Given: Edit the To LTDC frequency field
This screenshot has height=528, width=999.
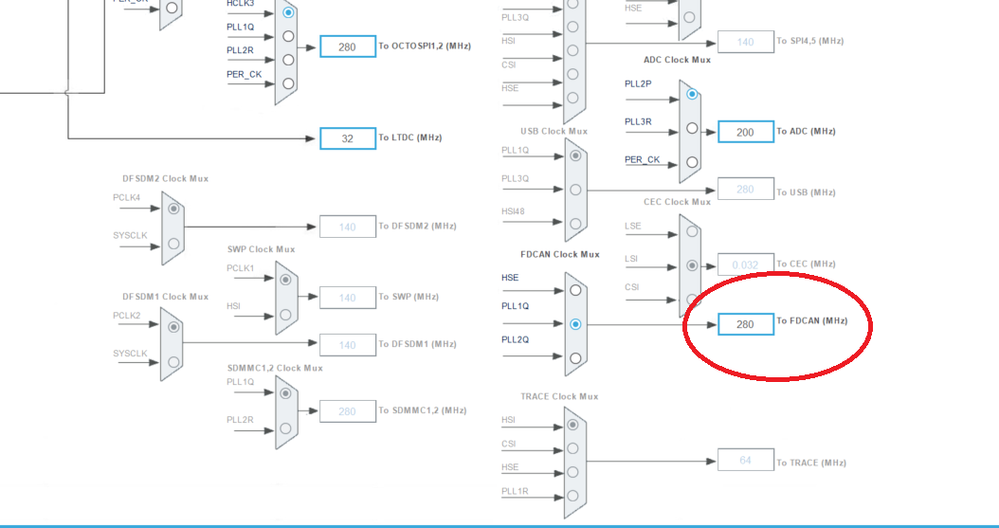Looking at the screenshot, I should click(x=347, y=138).
